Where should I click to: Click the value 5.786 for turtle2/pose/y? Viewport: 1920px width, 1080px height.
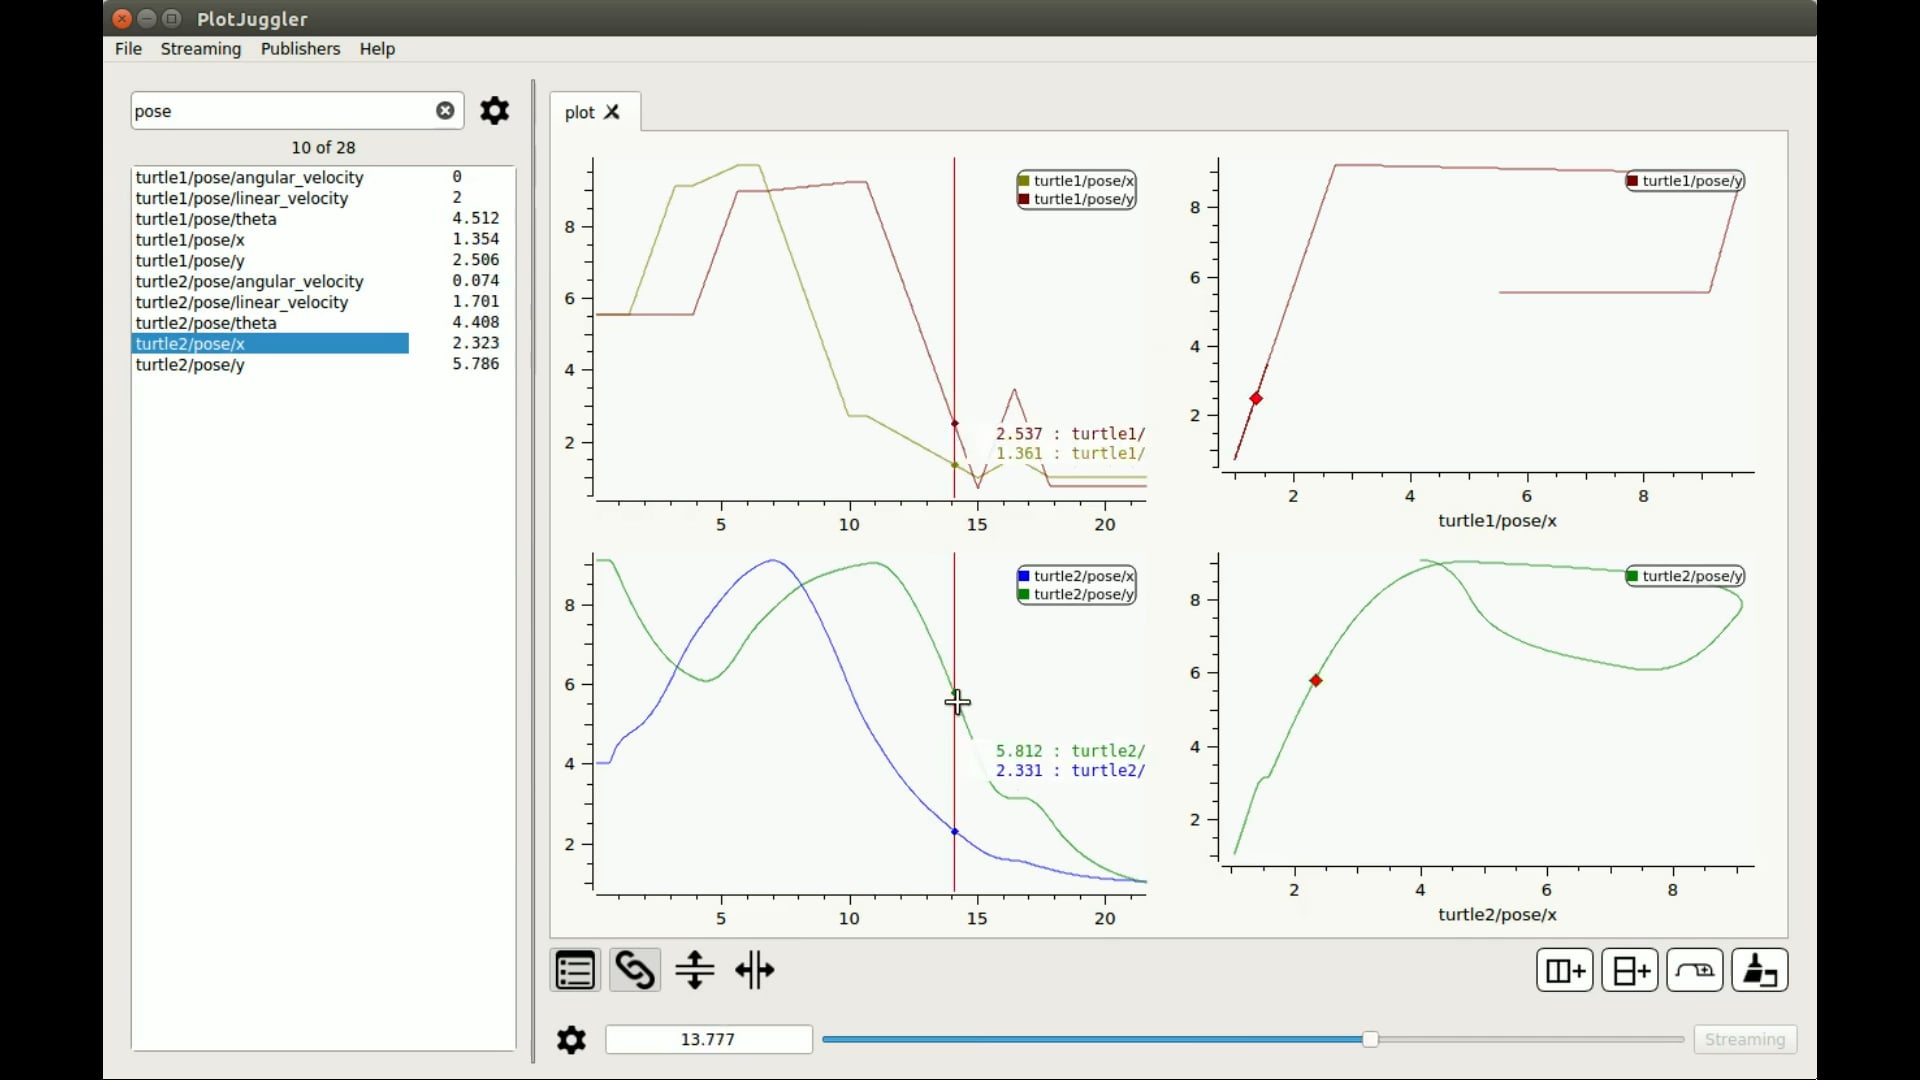pyautogui.click(x=476, y=364)
